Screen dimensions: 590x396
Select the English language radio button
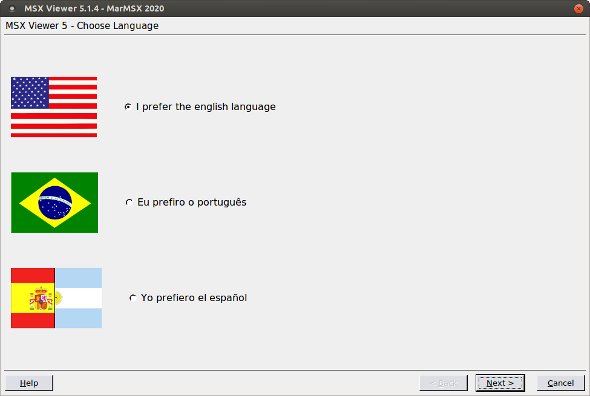[x=128, y=107]
